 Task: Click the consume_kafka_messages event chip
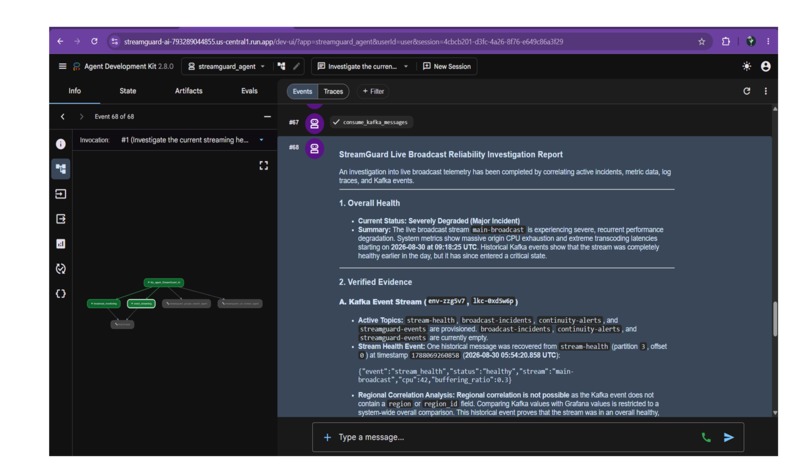coord(371,122)
